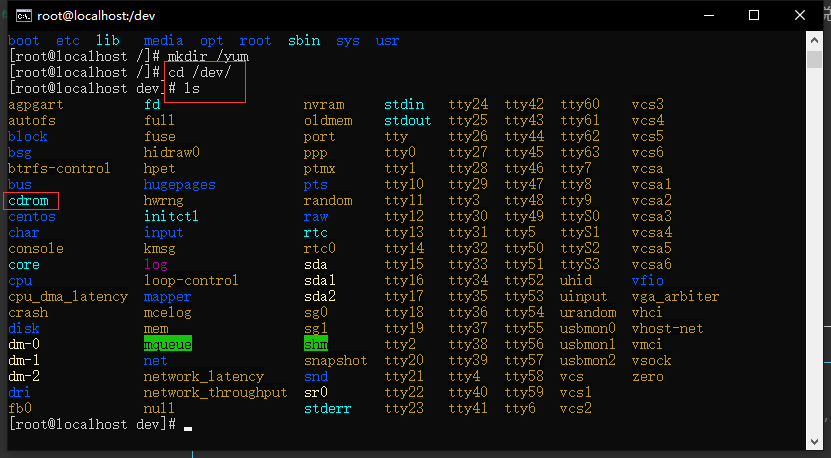This screenshot has width=831, height=458.
Task: Minimize the terminal window
Action: click(x=710, y=16)
